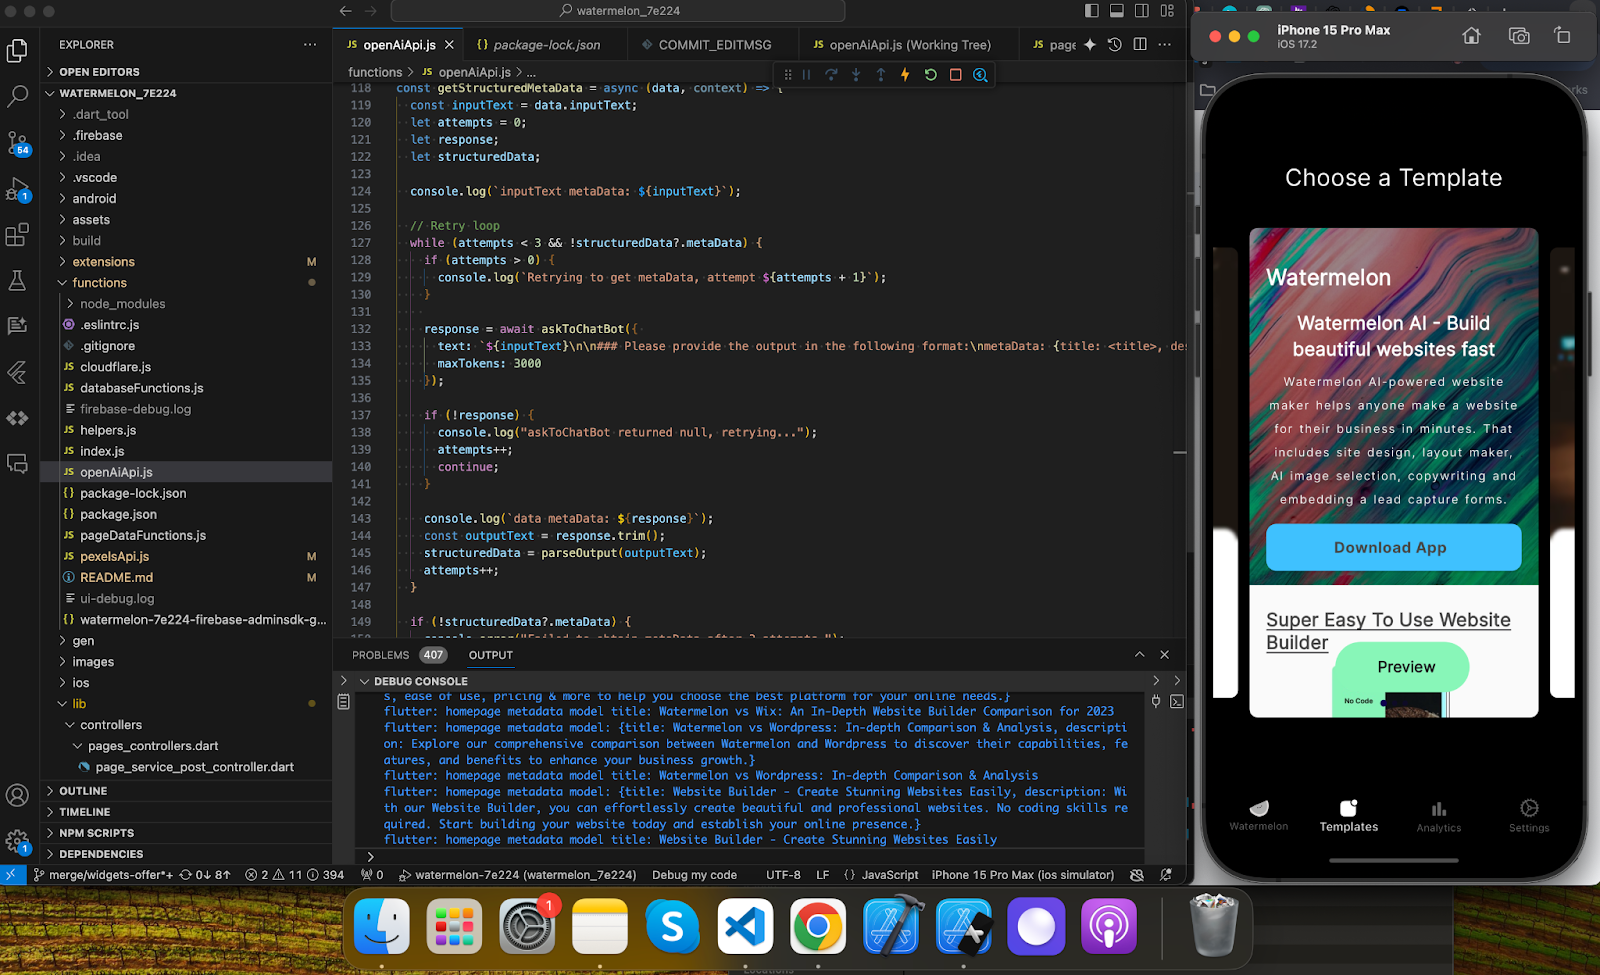The width and height of the screenshot is (1600, 975).
Task: Open the timeline history icon in editor actions
Action: pyautogui.click(x=1115, y=45)
